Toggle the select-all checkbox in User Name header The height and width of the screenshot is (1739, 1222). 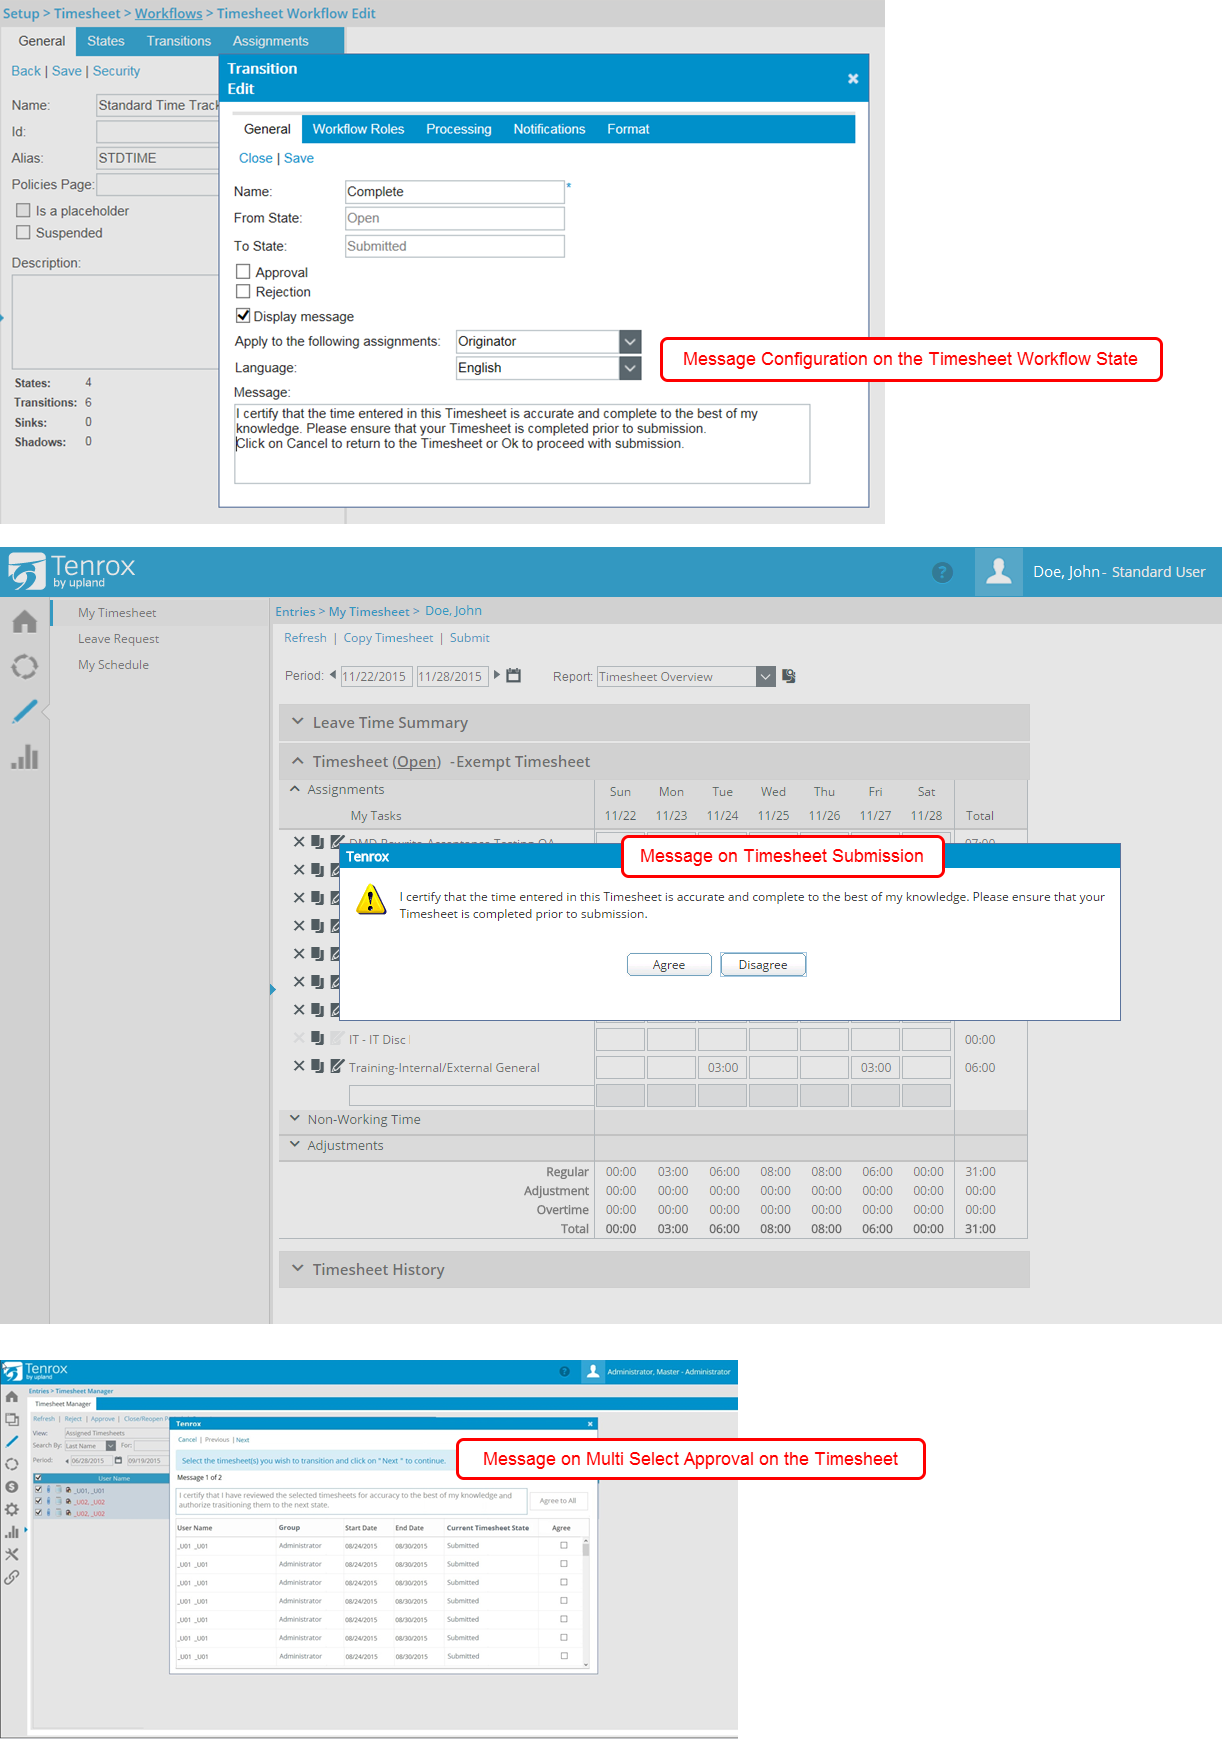(x=38, y=1477)
